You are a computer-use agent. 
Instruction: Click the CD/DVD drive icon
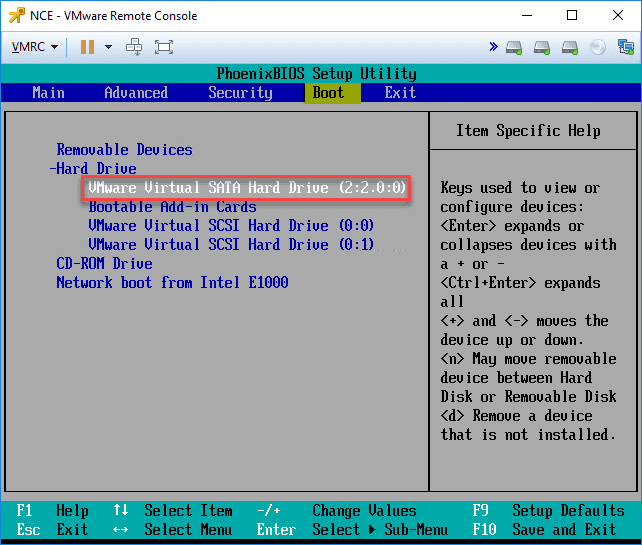pos(598,47)
